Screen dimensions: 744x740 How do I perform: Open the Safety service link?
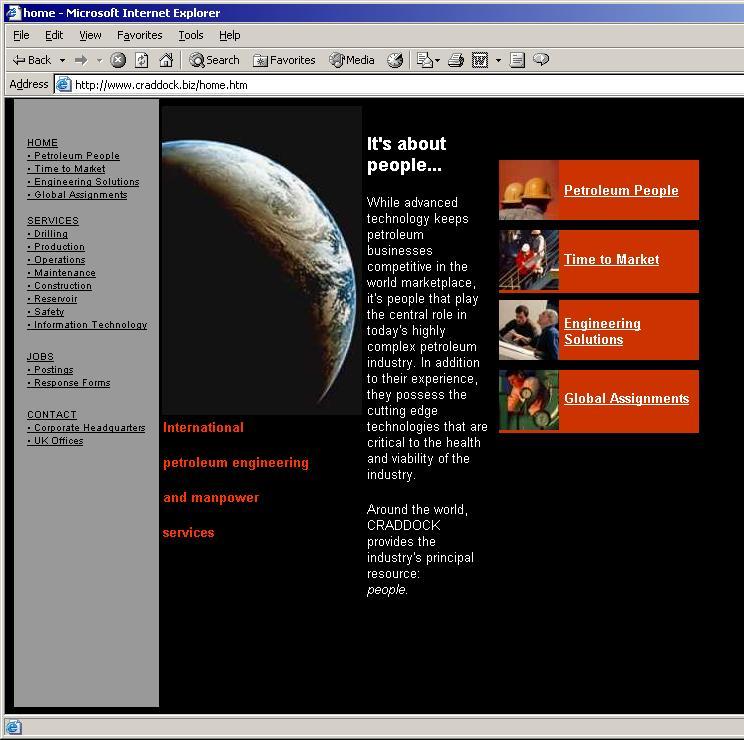coord(46,312)
